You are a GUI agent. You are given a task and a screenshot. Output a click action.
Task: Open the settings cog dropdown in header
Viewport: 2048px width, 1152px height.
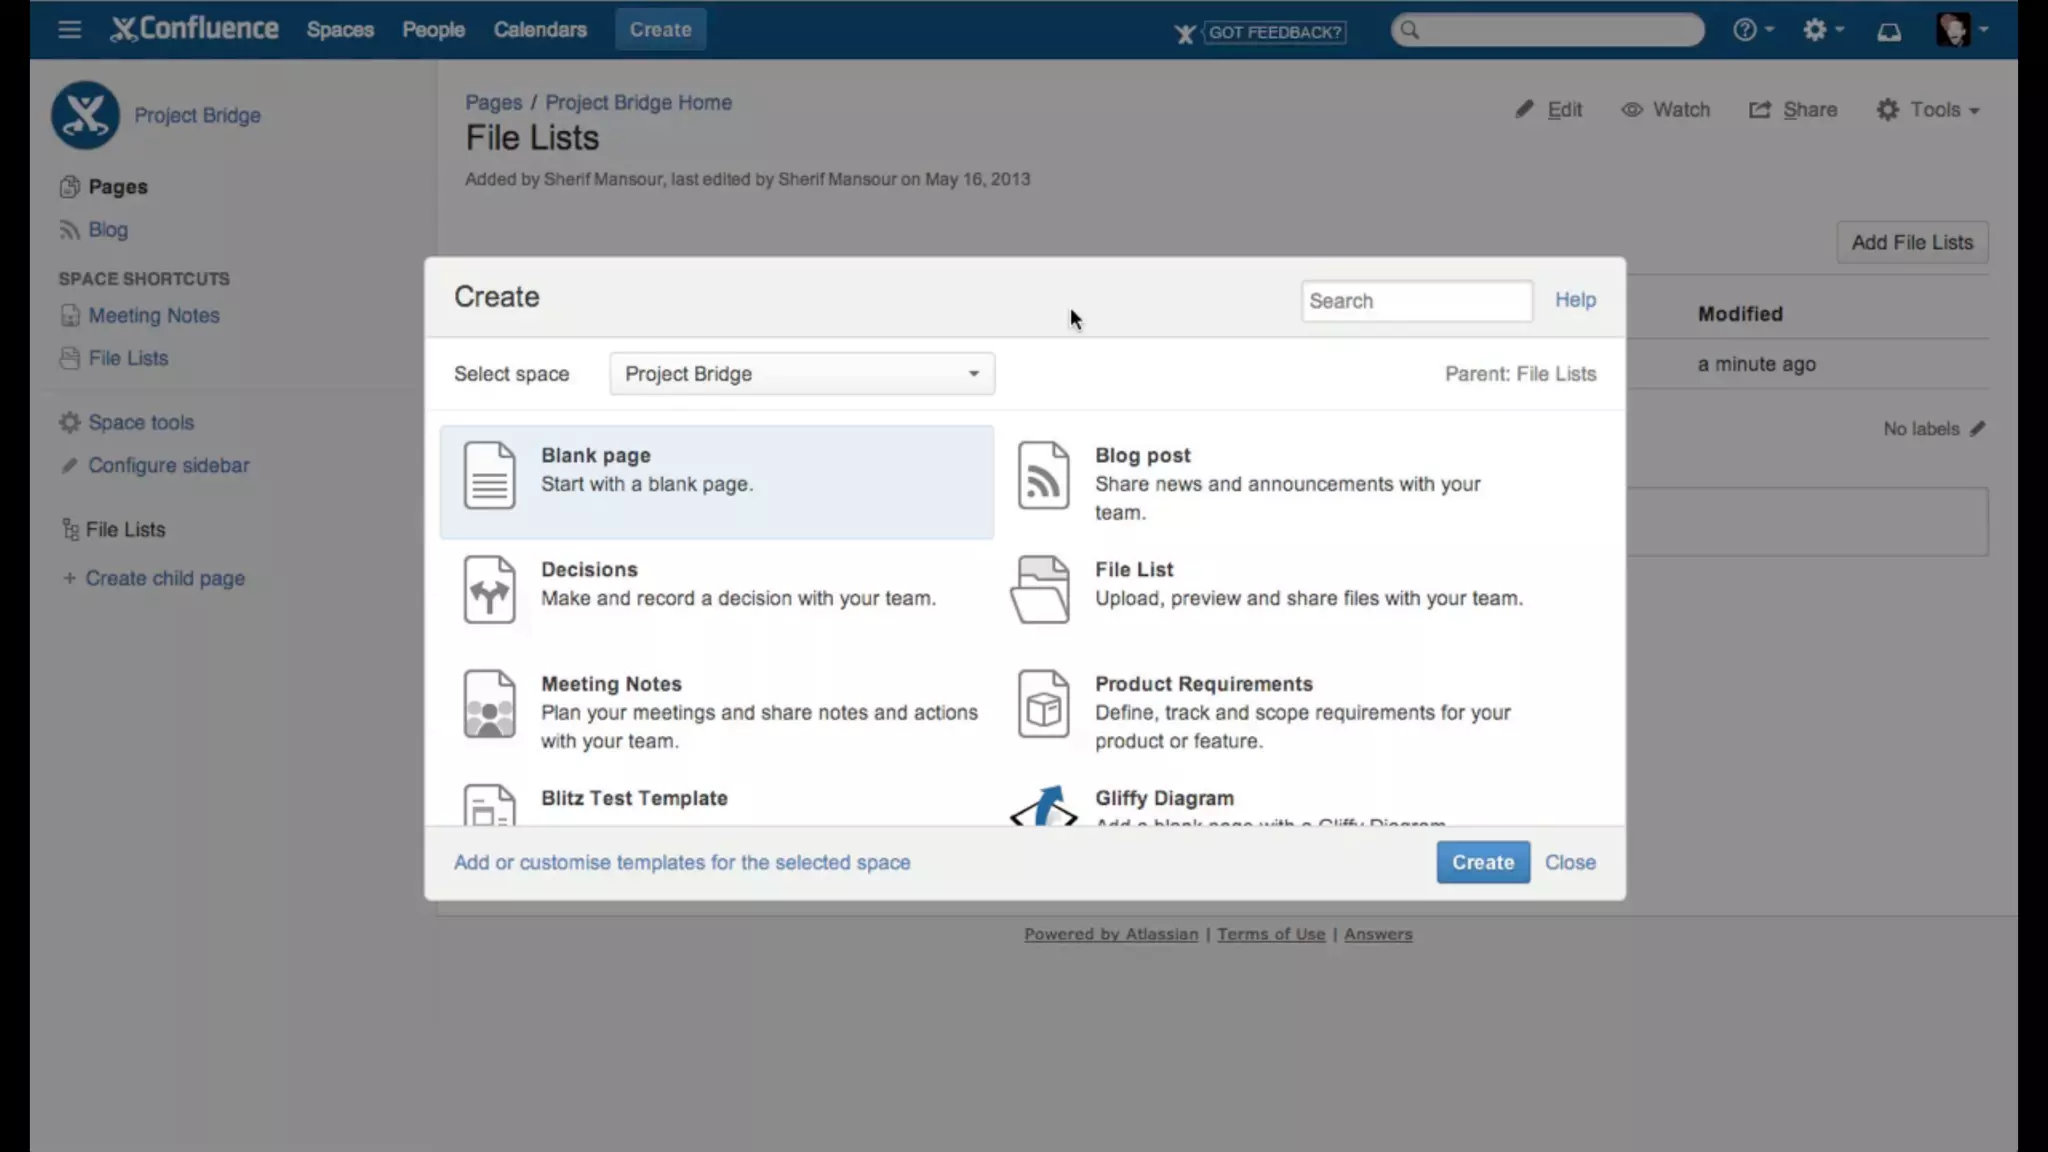pos(1822,30)
